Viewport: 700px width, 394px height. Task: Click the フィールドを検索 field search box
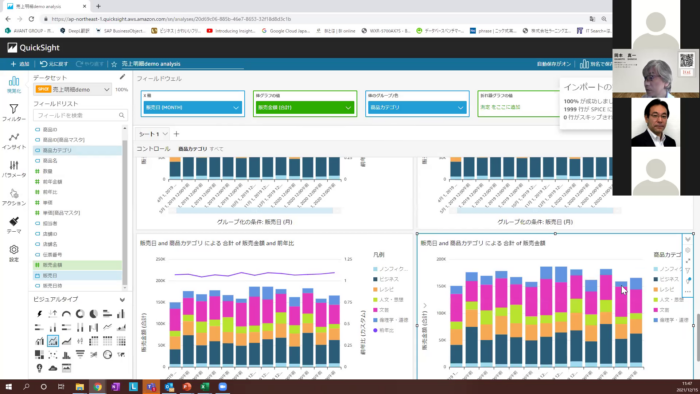pyautogui.click(x=80, y=116)
